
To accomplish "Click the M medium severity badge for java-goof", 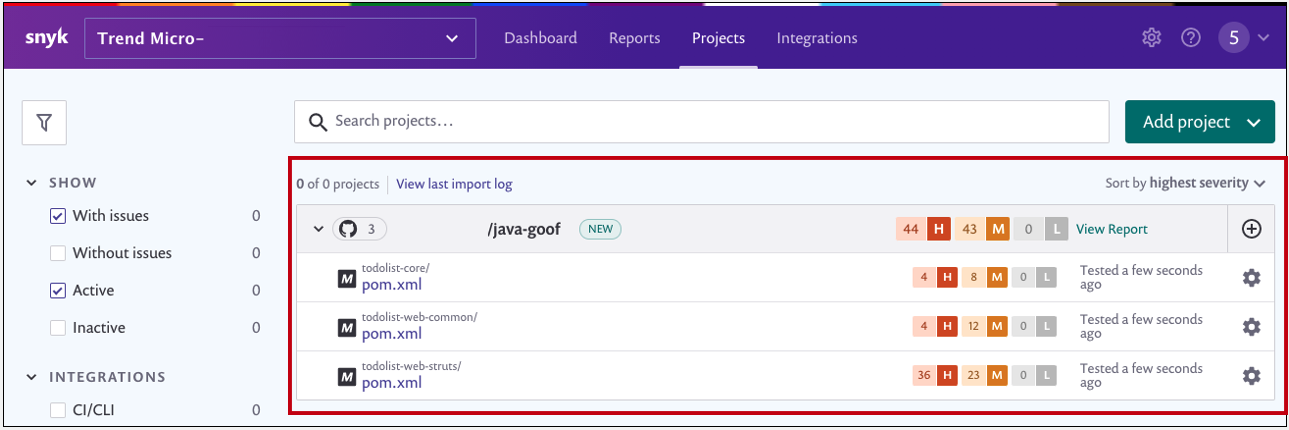I will [997, 229].
